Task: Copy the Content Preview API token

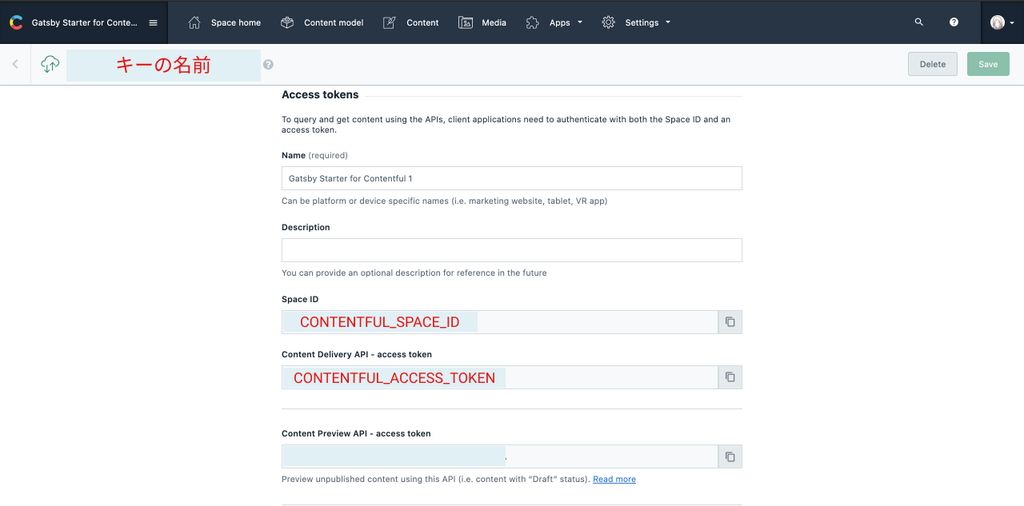Action: point(730,457)
